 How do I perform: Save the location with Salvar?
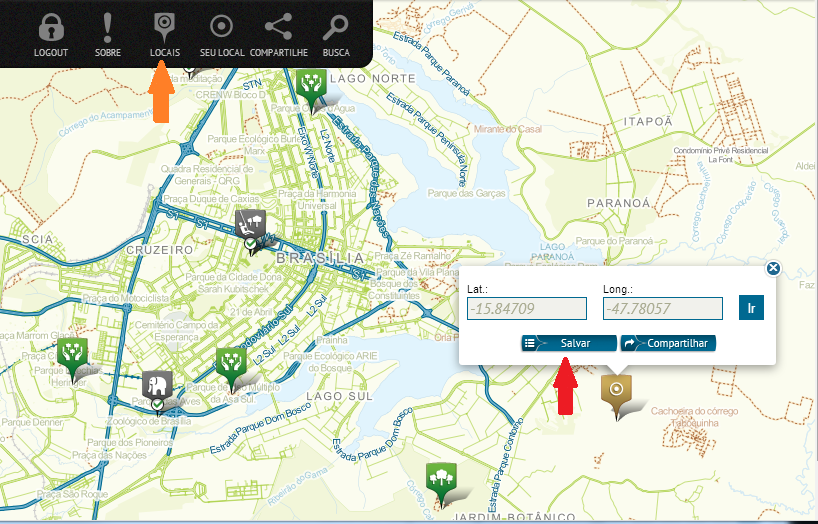(x=568, y=343)
